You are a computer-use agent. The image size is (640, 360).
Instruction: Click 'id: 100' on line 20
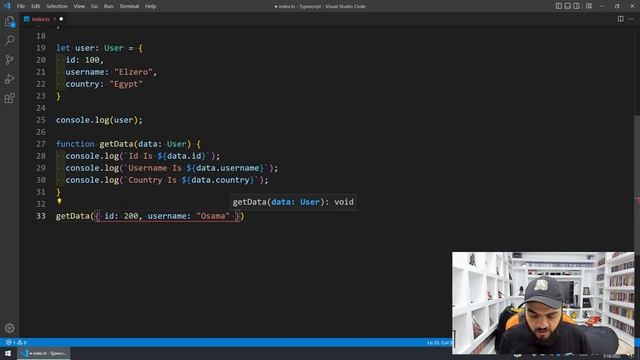point(82,60)
